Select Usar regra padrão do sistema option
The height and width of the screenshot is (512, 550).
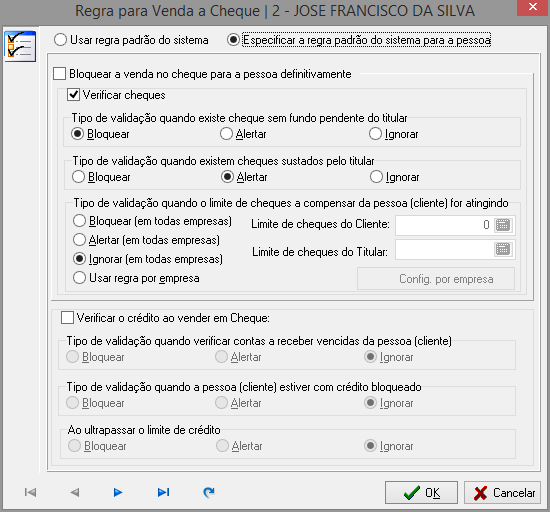[60, 40]
